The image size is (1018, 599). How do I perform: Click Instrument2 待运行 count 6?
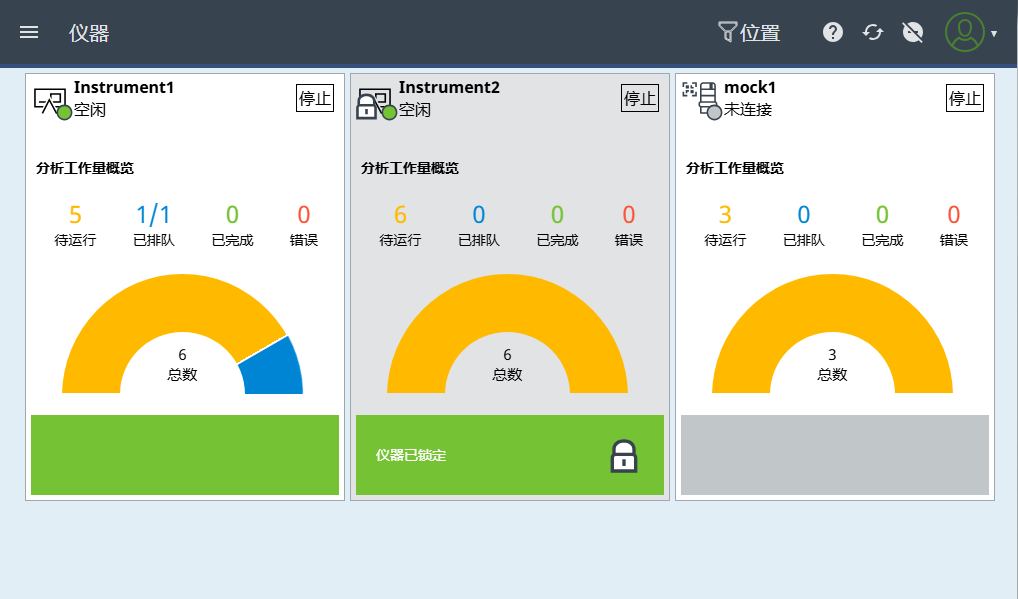click(x=401, y=214)
